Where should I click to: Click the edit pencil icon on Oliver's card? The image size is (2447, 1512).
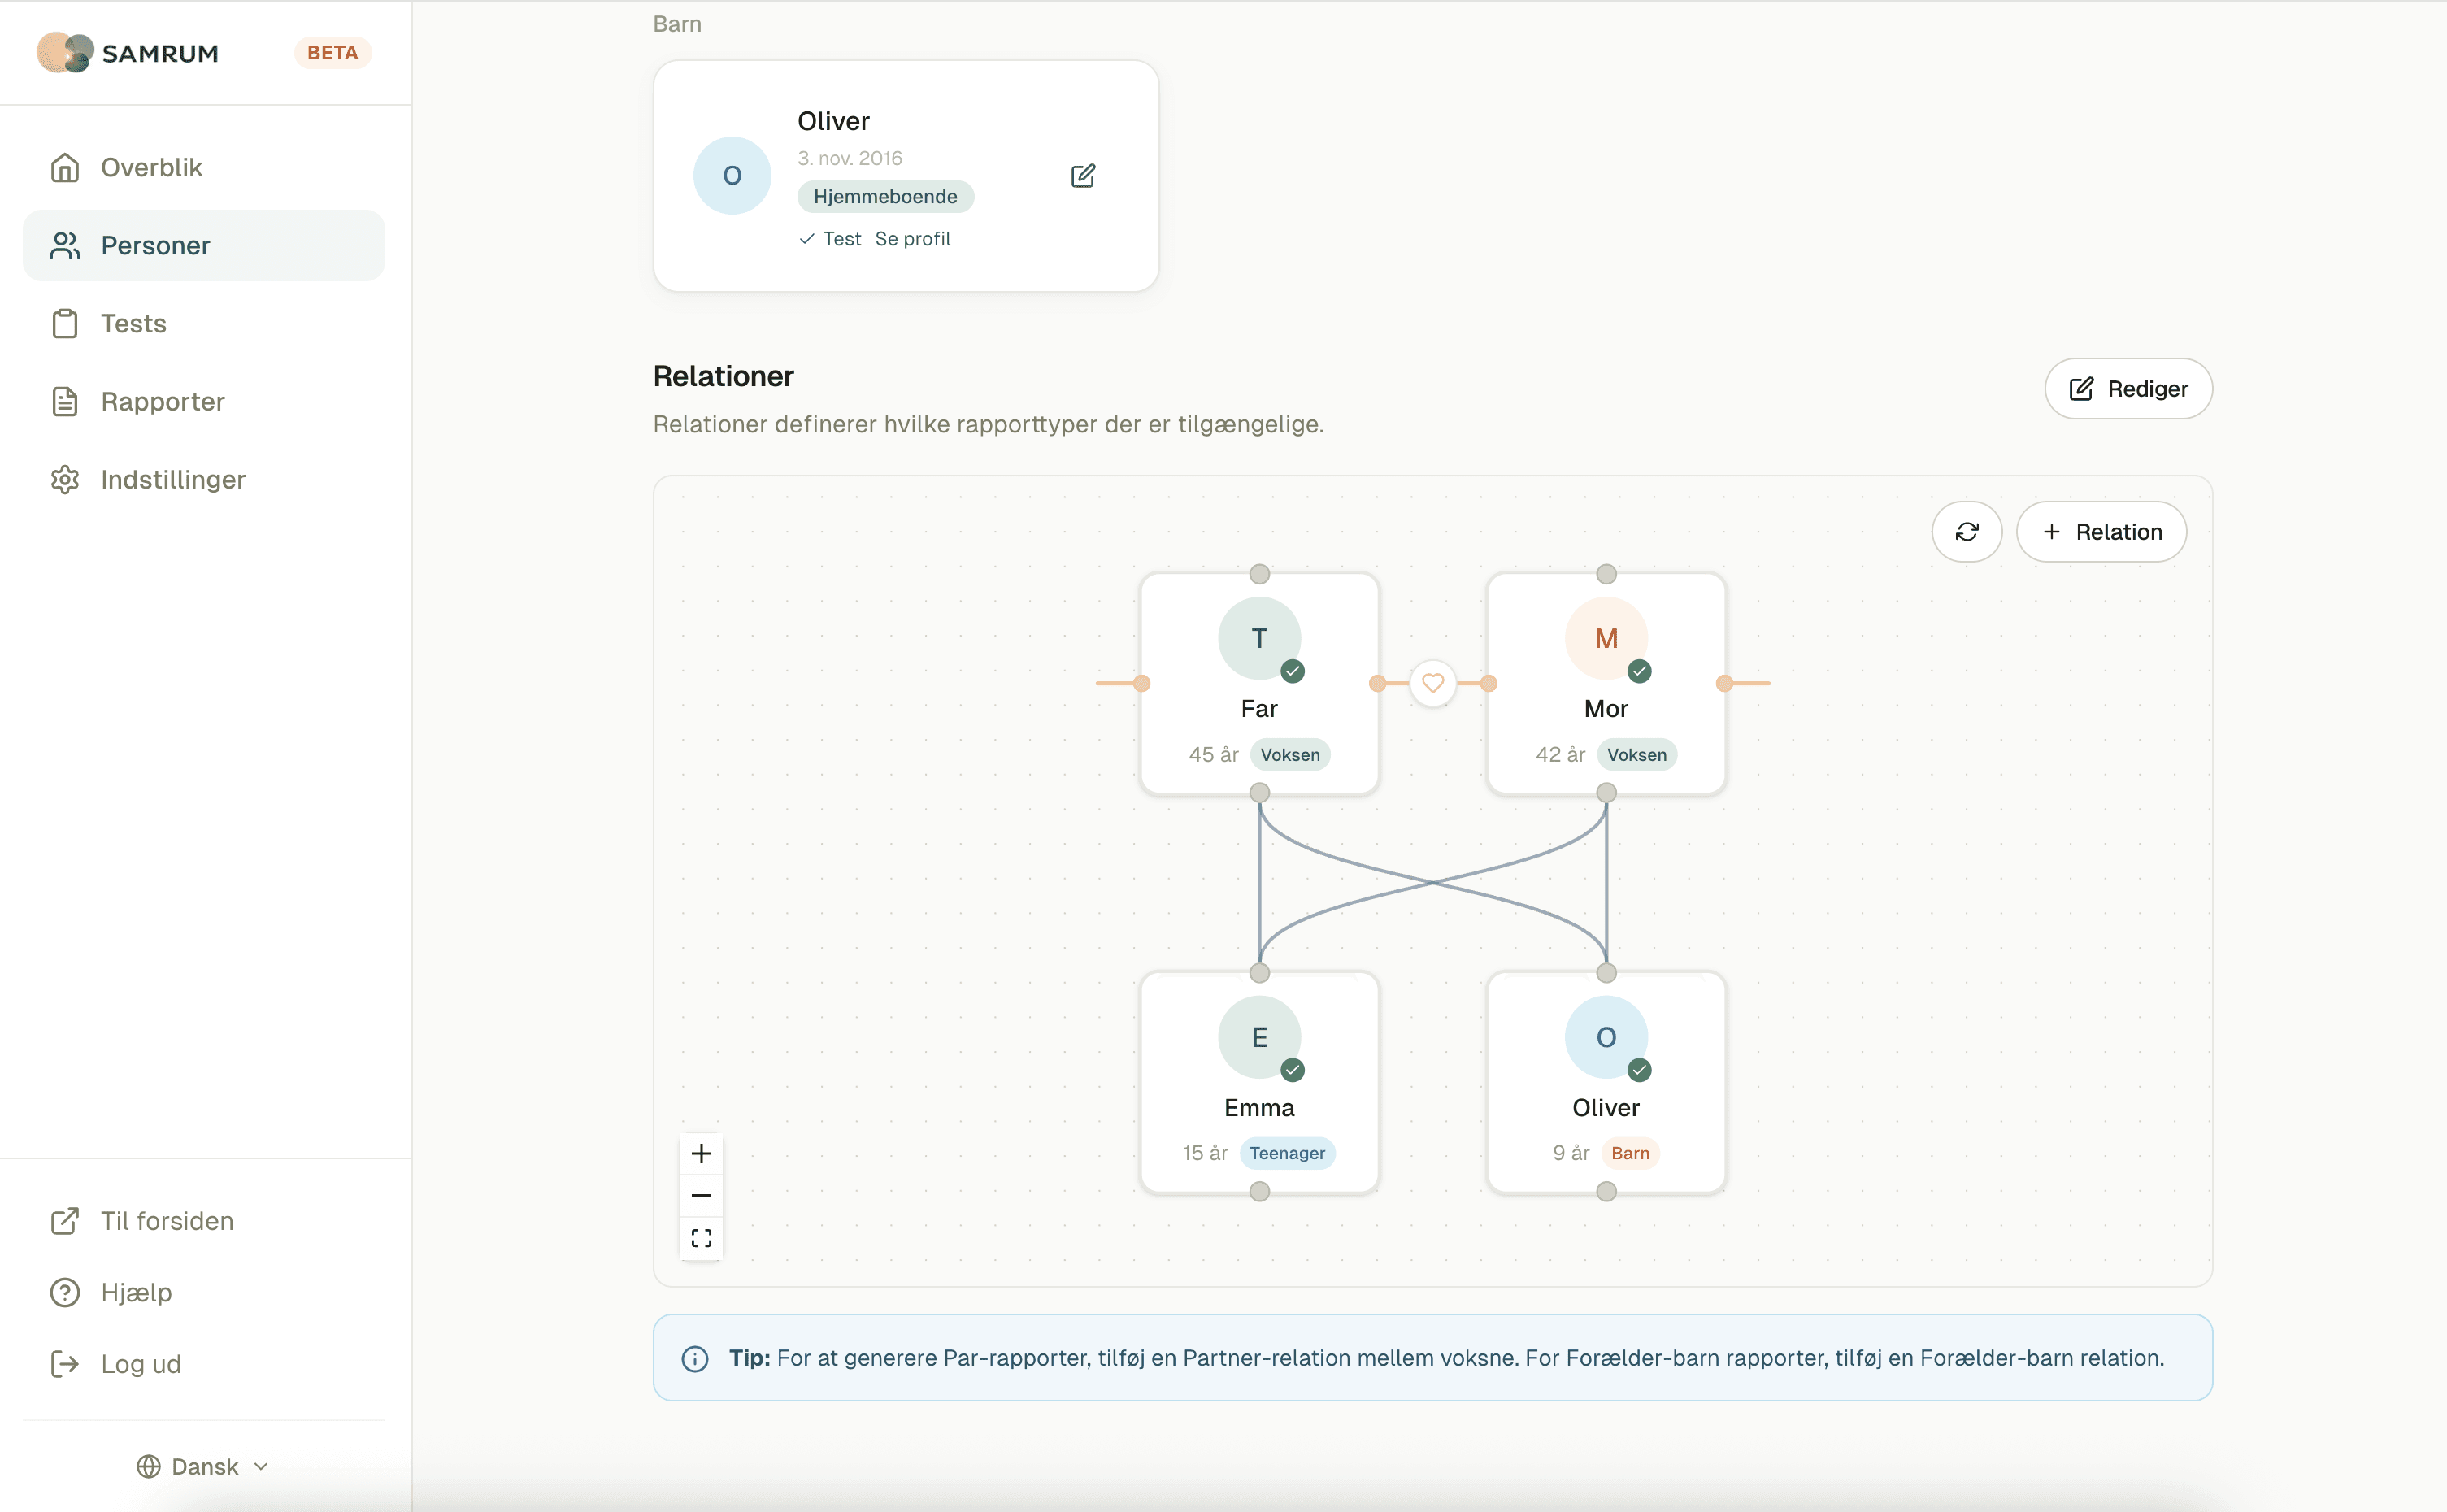[1082, 176]
